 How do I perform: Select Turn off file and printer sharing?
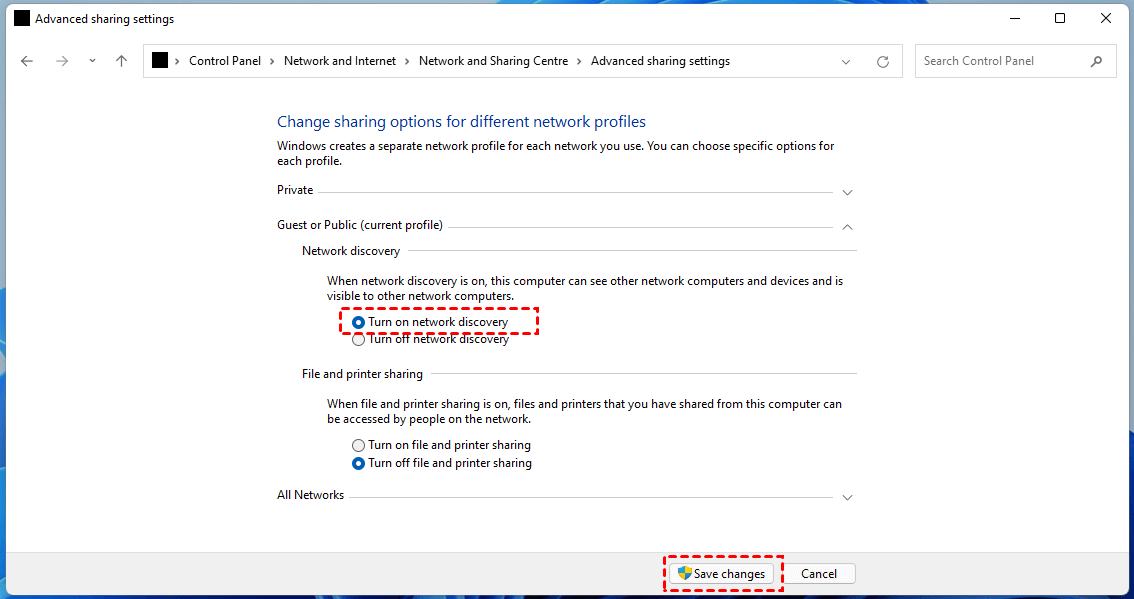coord(359,463)
